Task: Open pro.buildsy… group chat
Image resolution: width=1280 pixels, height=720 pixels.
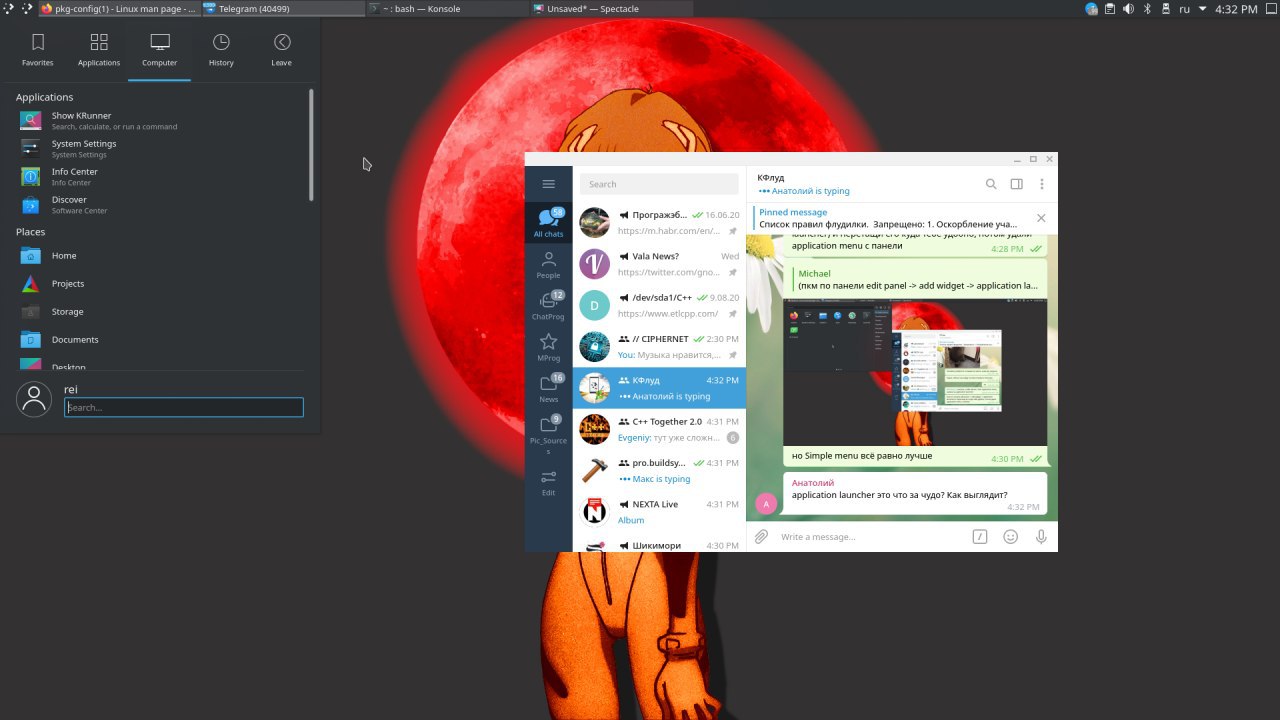Action: pos(660,470)
